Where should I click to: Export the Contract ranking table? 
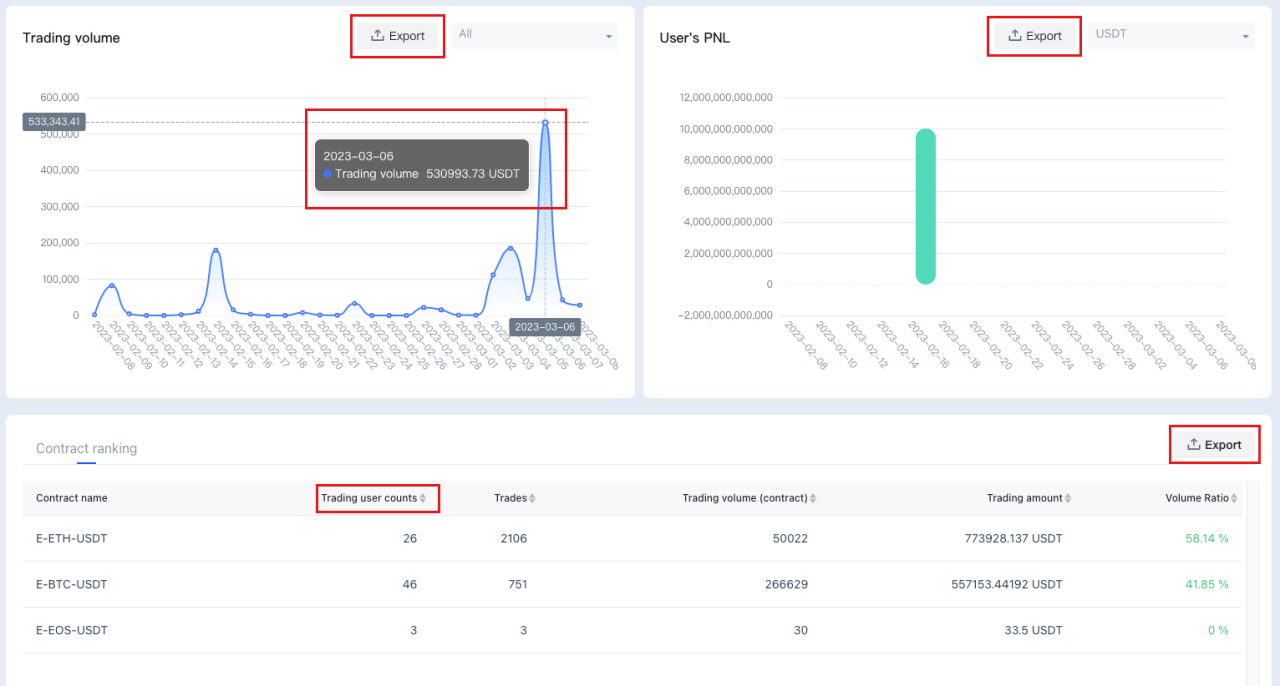[x=1214, y=445]
